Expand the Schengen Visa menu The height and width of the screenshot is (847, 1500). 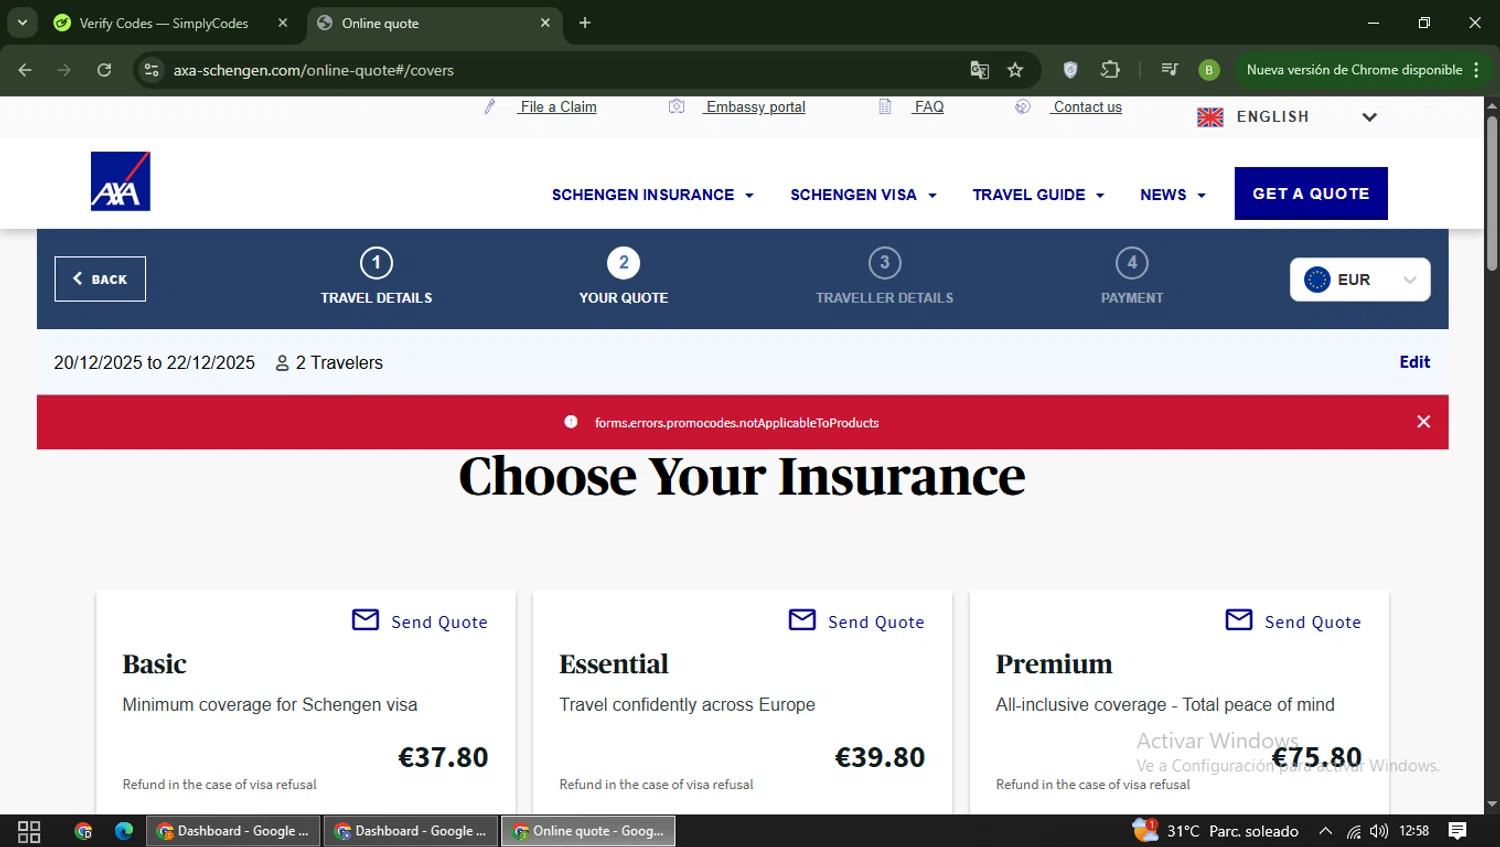point(864,195)
